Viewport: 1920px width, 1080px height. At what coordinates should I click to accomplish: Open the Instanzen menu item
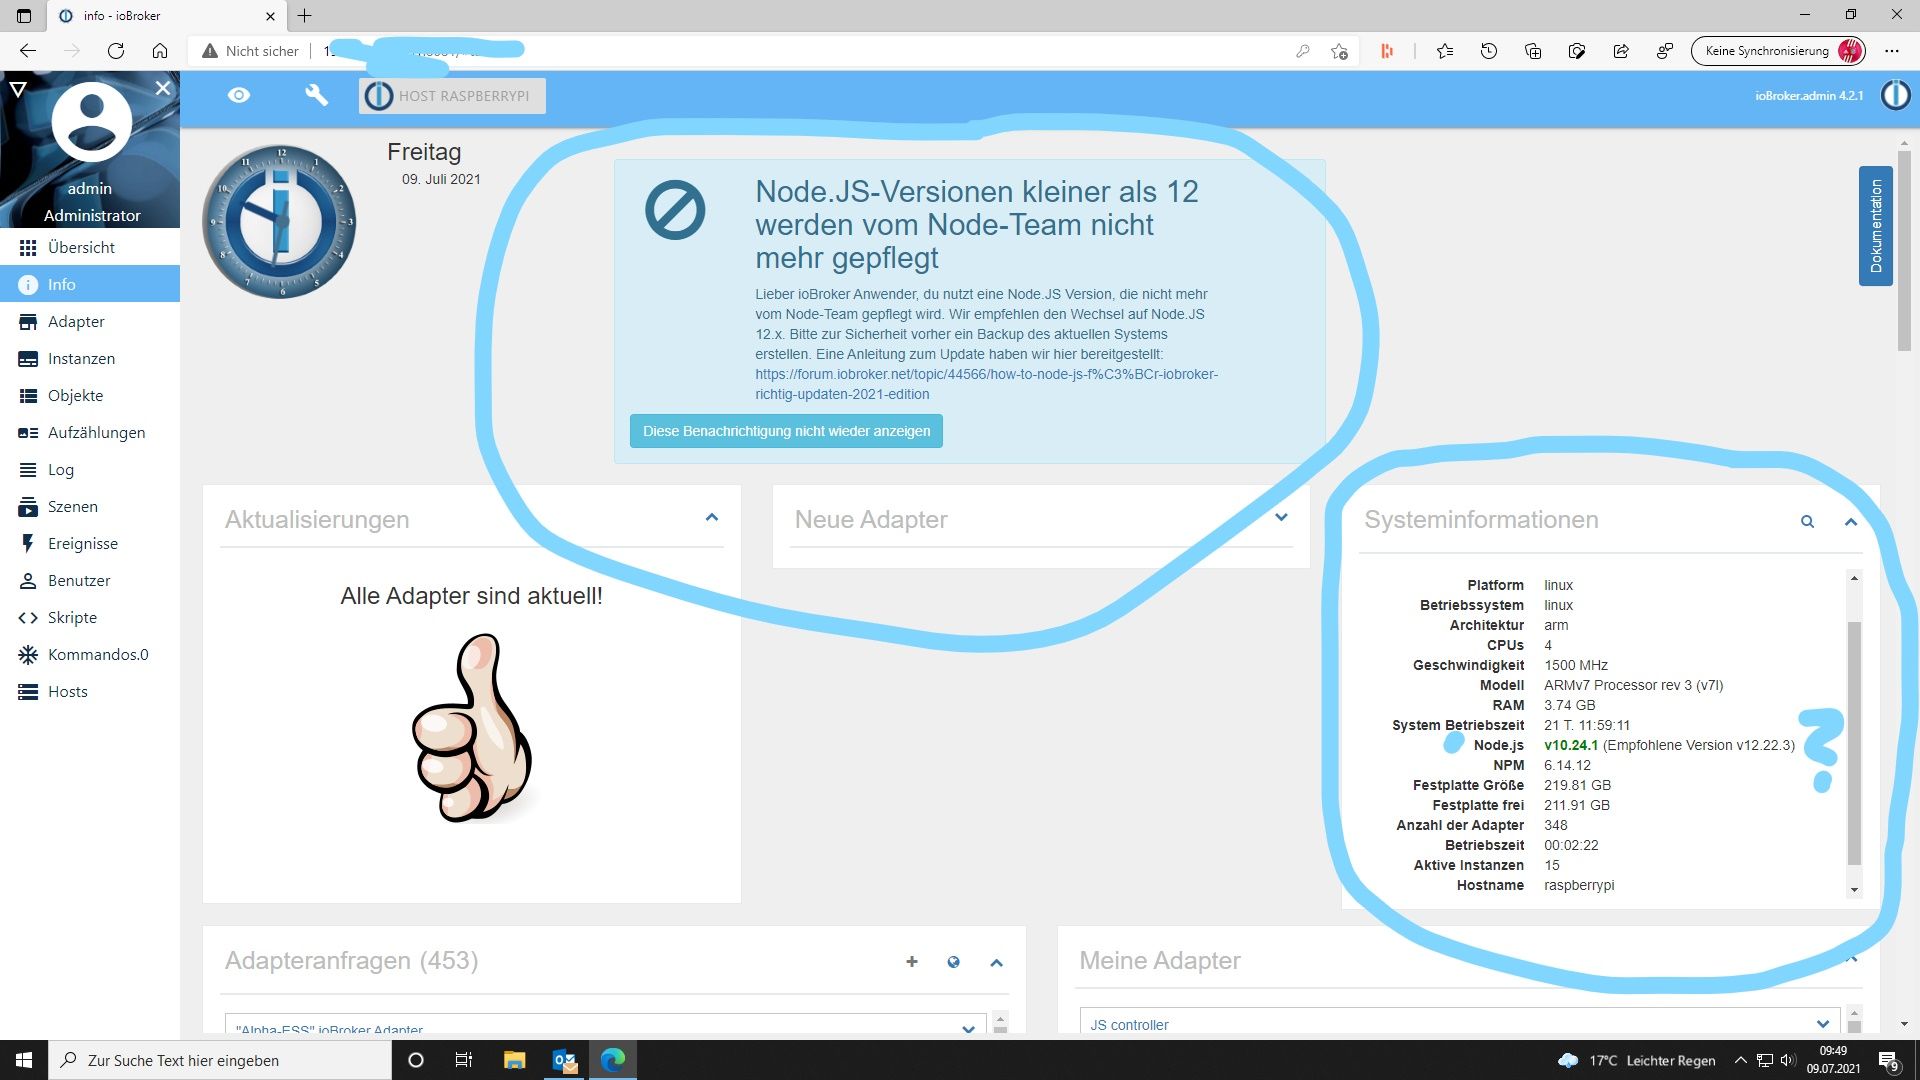pos(81,358)
